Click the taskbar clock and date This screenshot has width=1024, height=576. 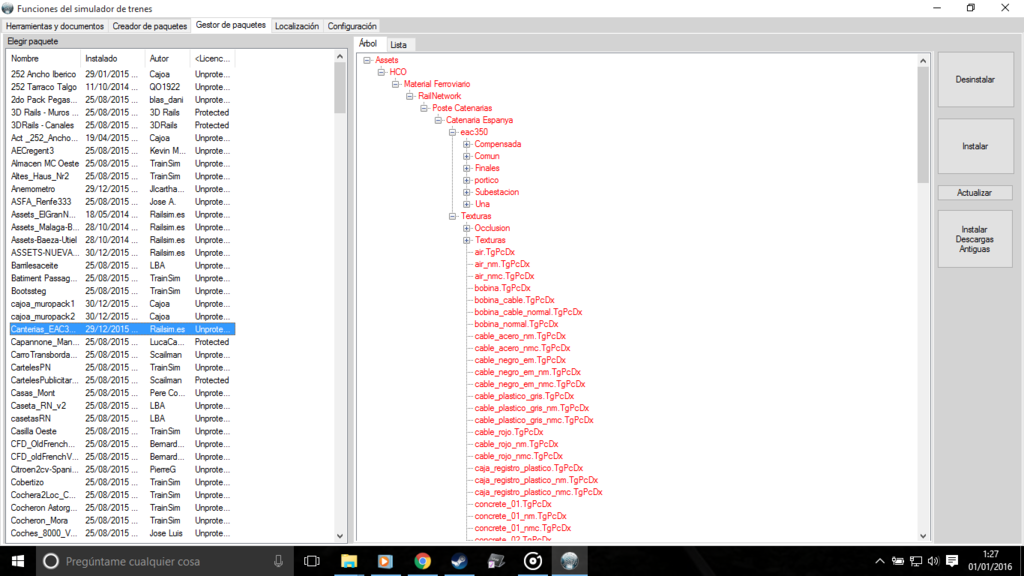991,561
